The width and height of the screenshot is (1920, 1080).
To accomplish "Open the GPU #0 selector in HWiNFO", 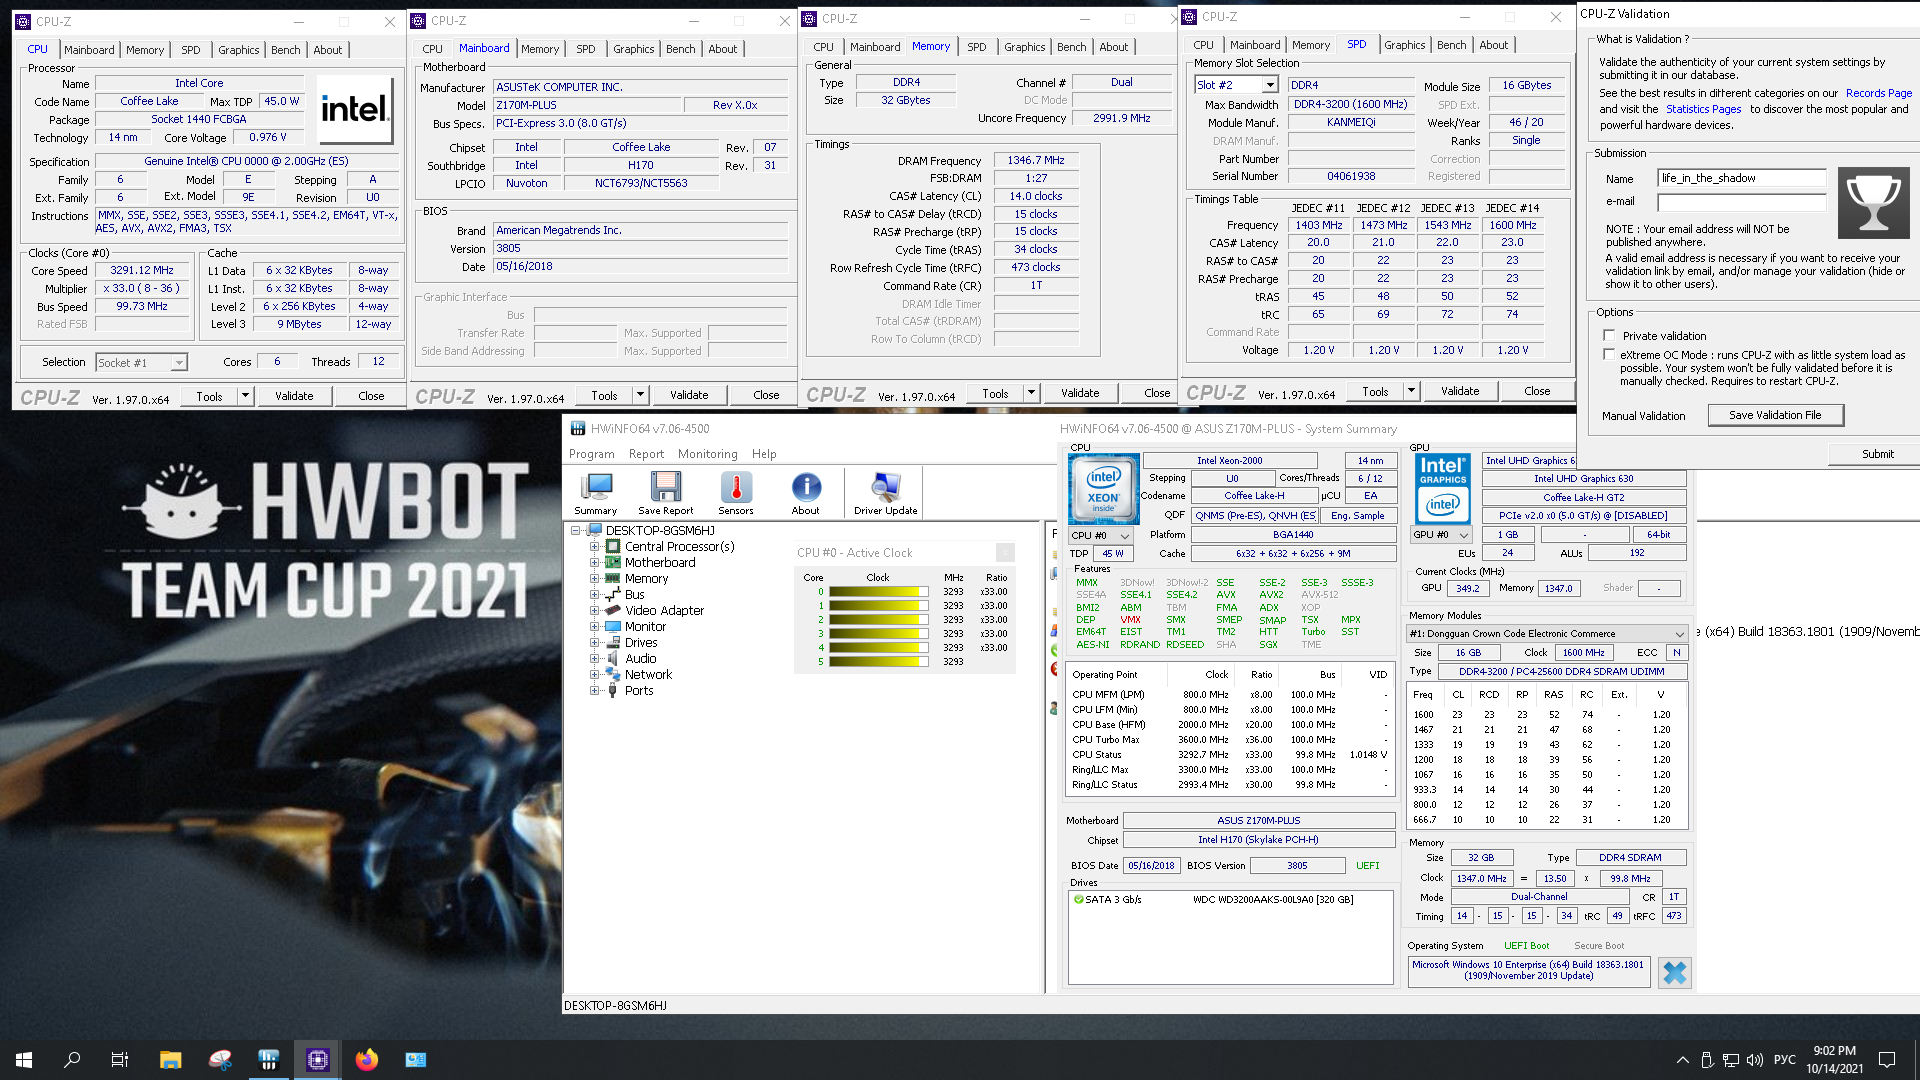I will click(1441, 535).
